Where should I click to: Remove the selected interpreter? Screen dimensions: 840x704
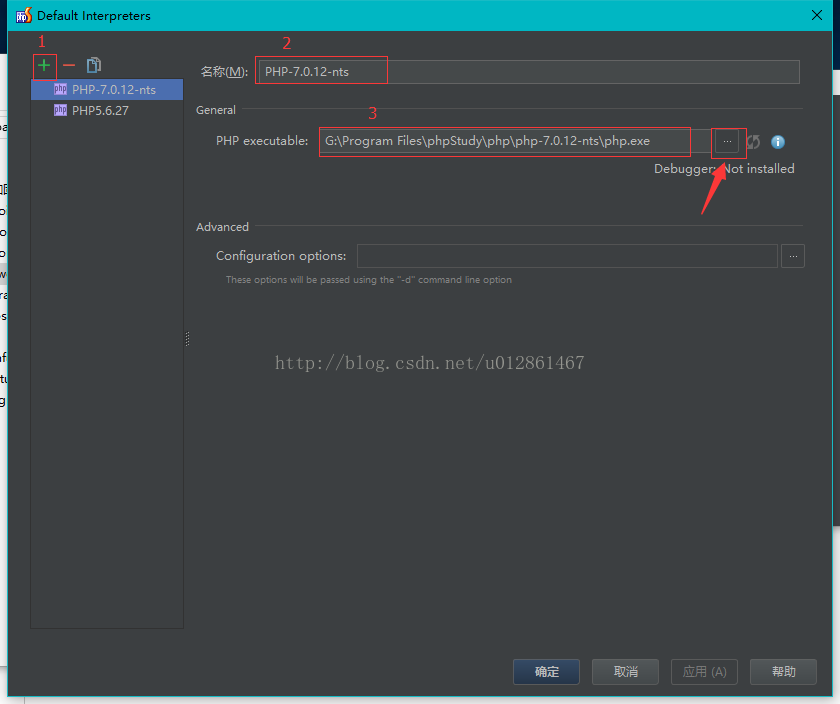[x=69, y=65]
